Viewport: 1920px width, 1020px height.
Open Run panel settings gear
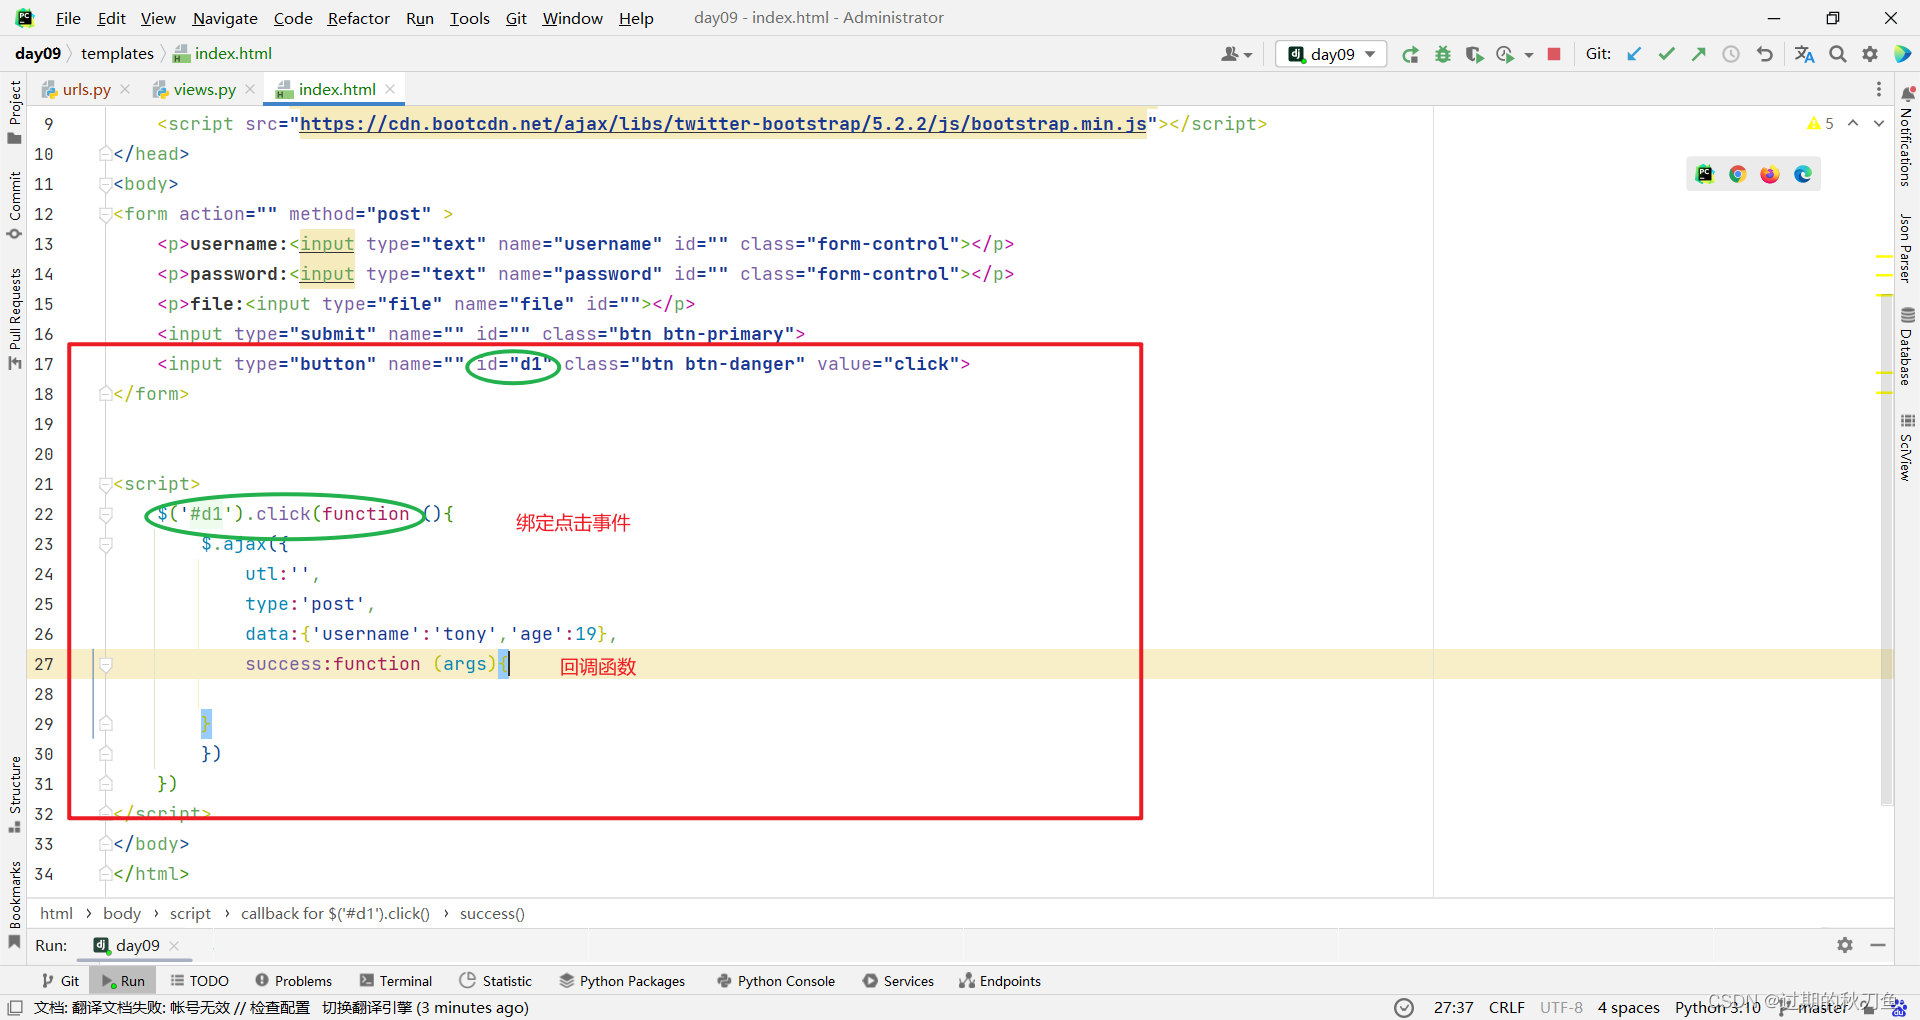[1845, 945]
